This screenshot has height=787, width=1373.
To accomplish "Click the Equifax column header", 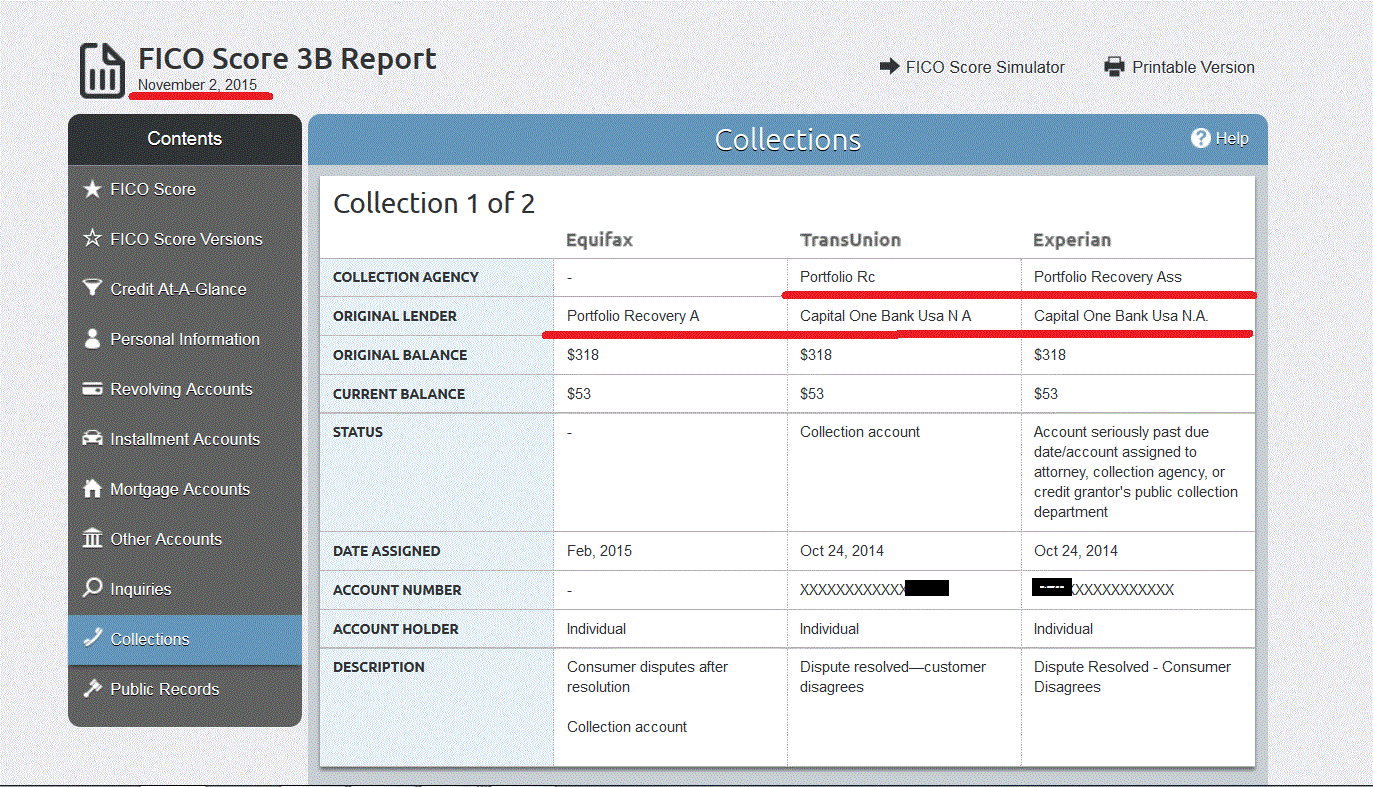I will pos(599,240).
